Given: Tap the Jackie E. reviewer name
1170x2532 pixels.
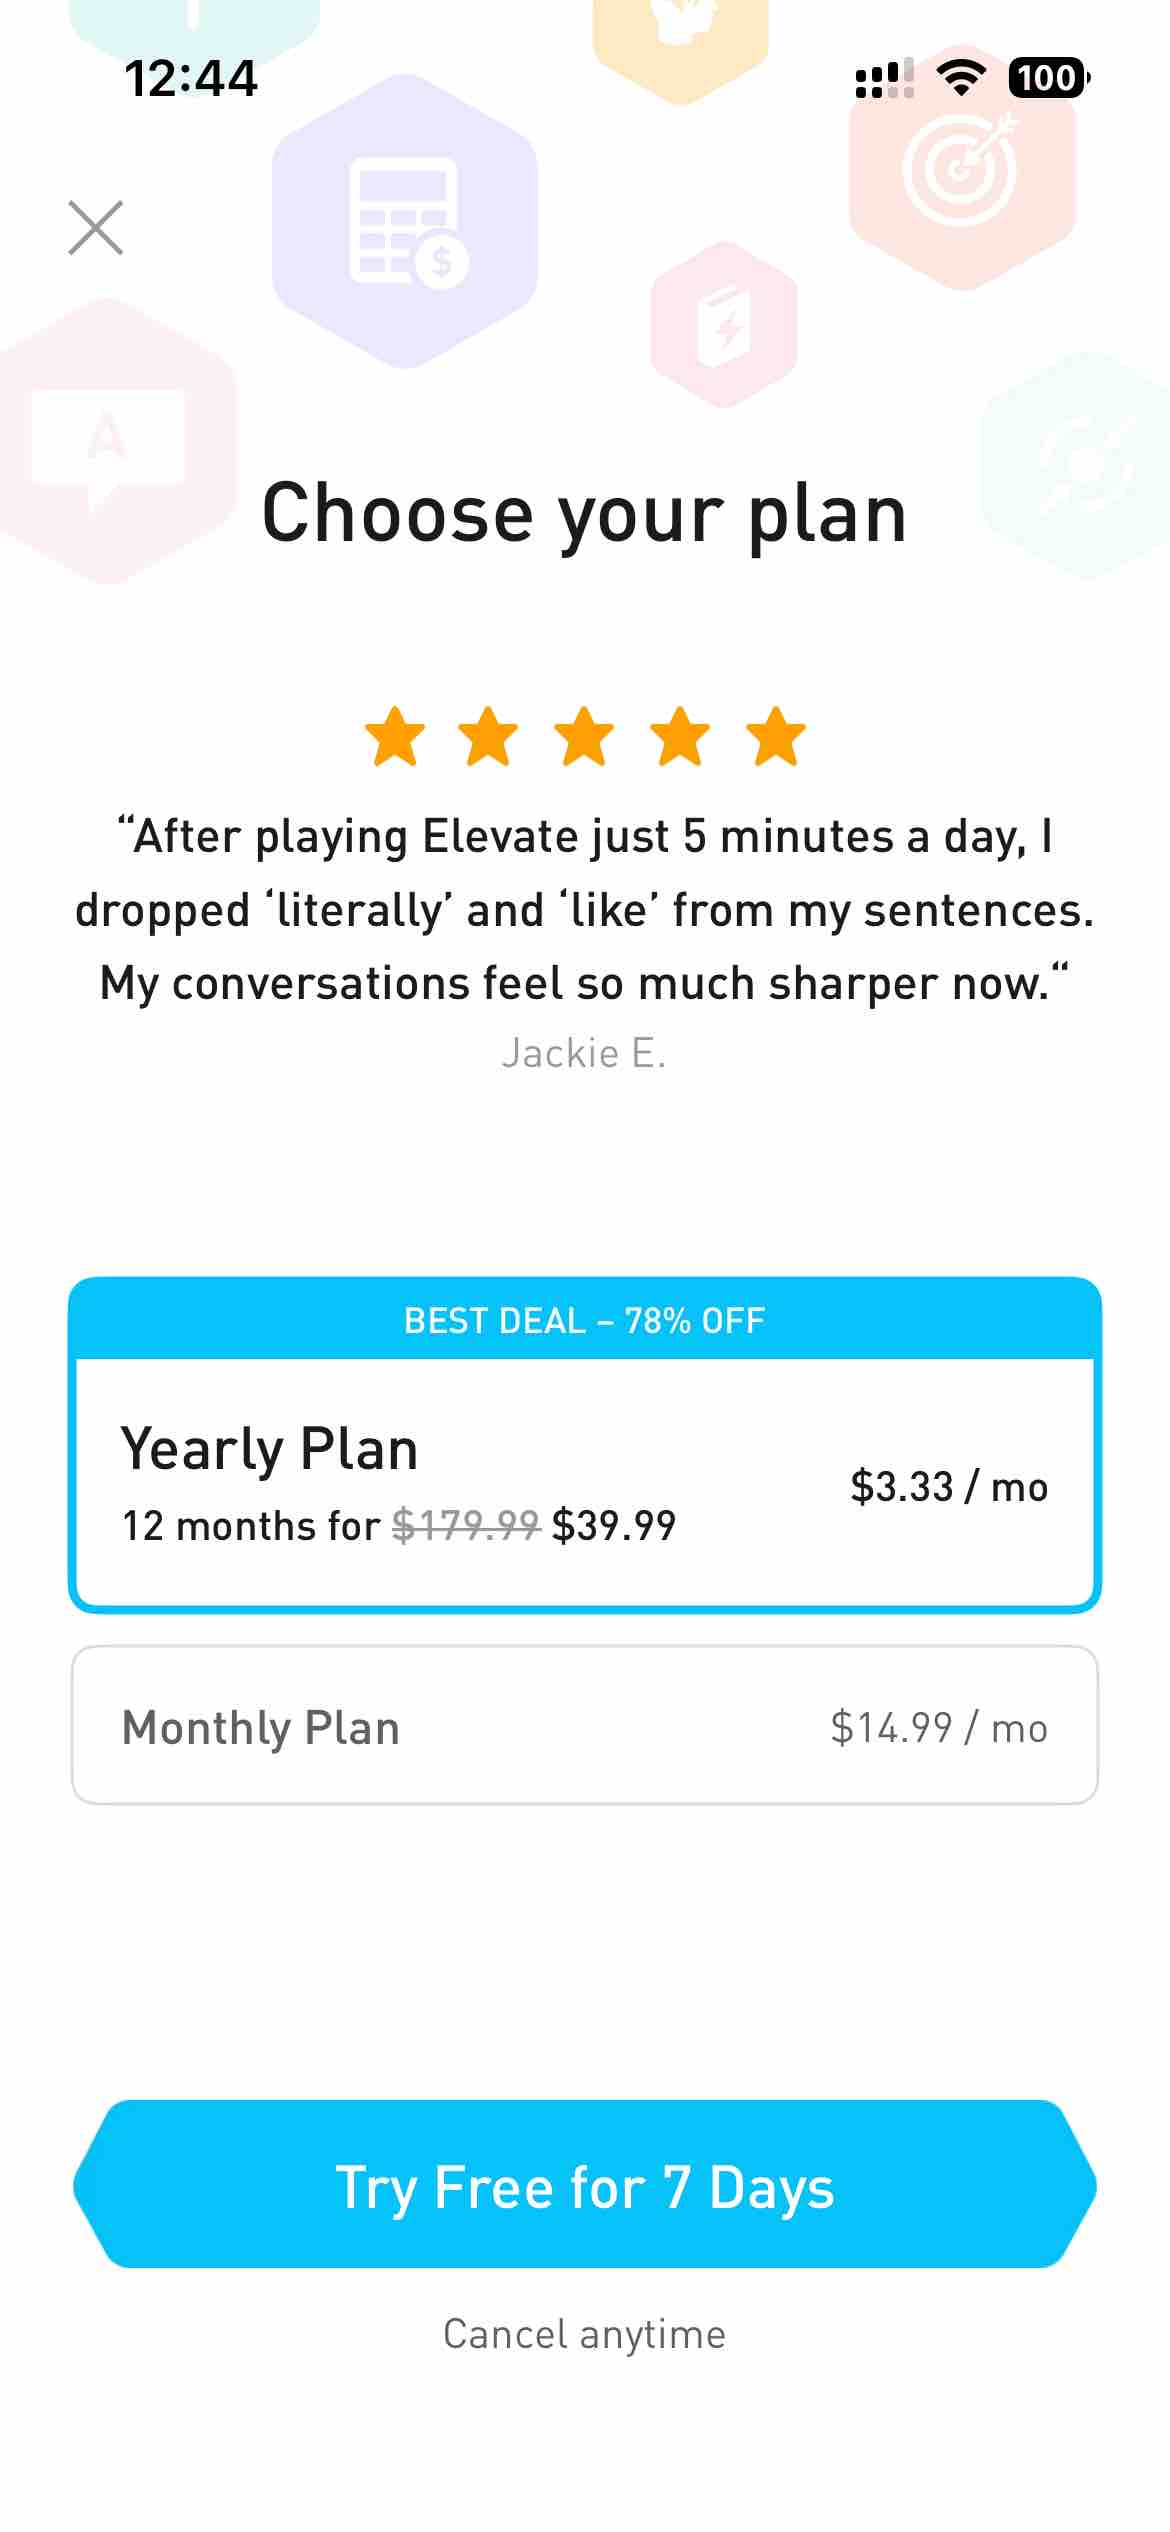Looking at the screenshot, I should [584, 1053].
